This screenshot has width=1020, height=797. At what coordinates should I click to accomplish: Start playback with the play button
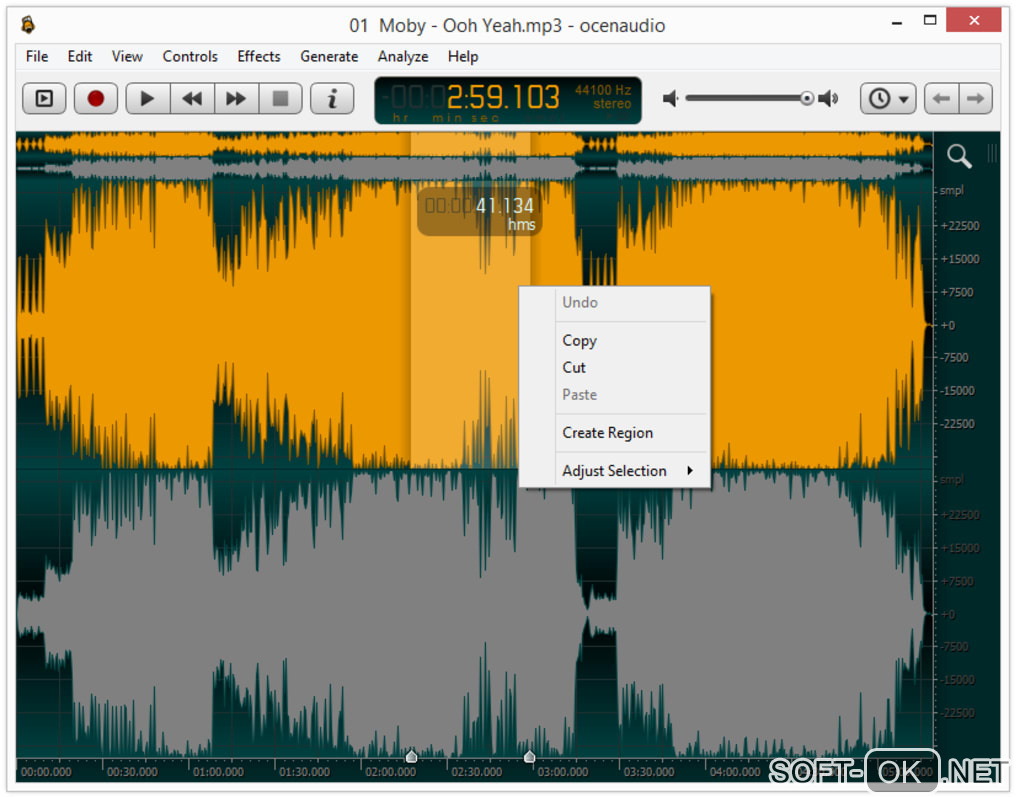148,99
